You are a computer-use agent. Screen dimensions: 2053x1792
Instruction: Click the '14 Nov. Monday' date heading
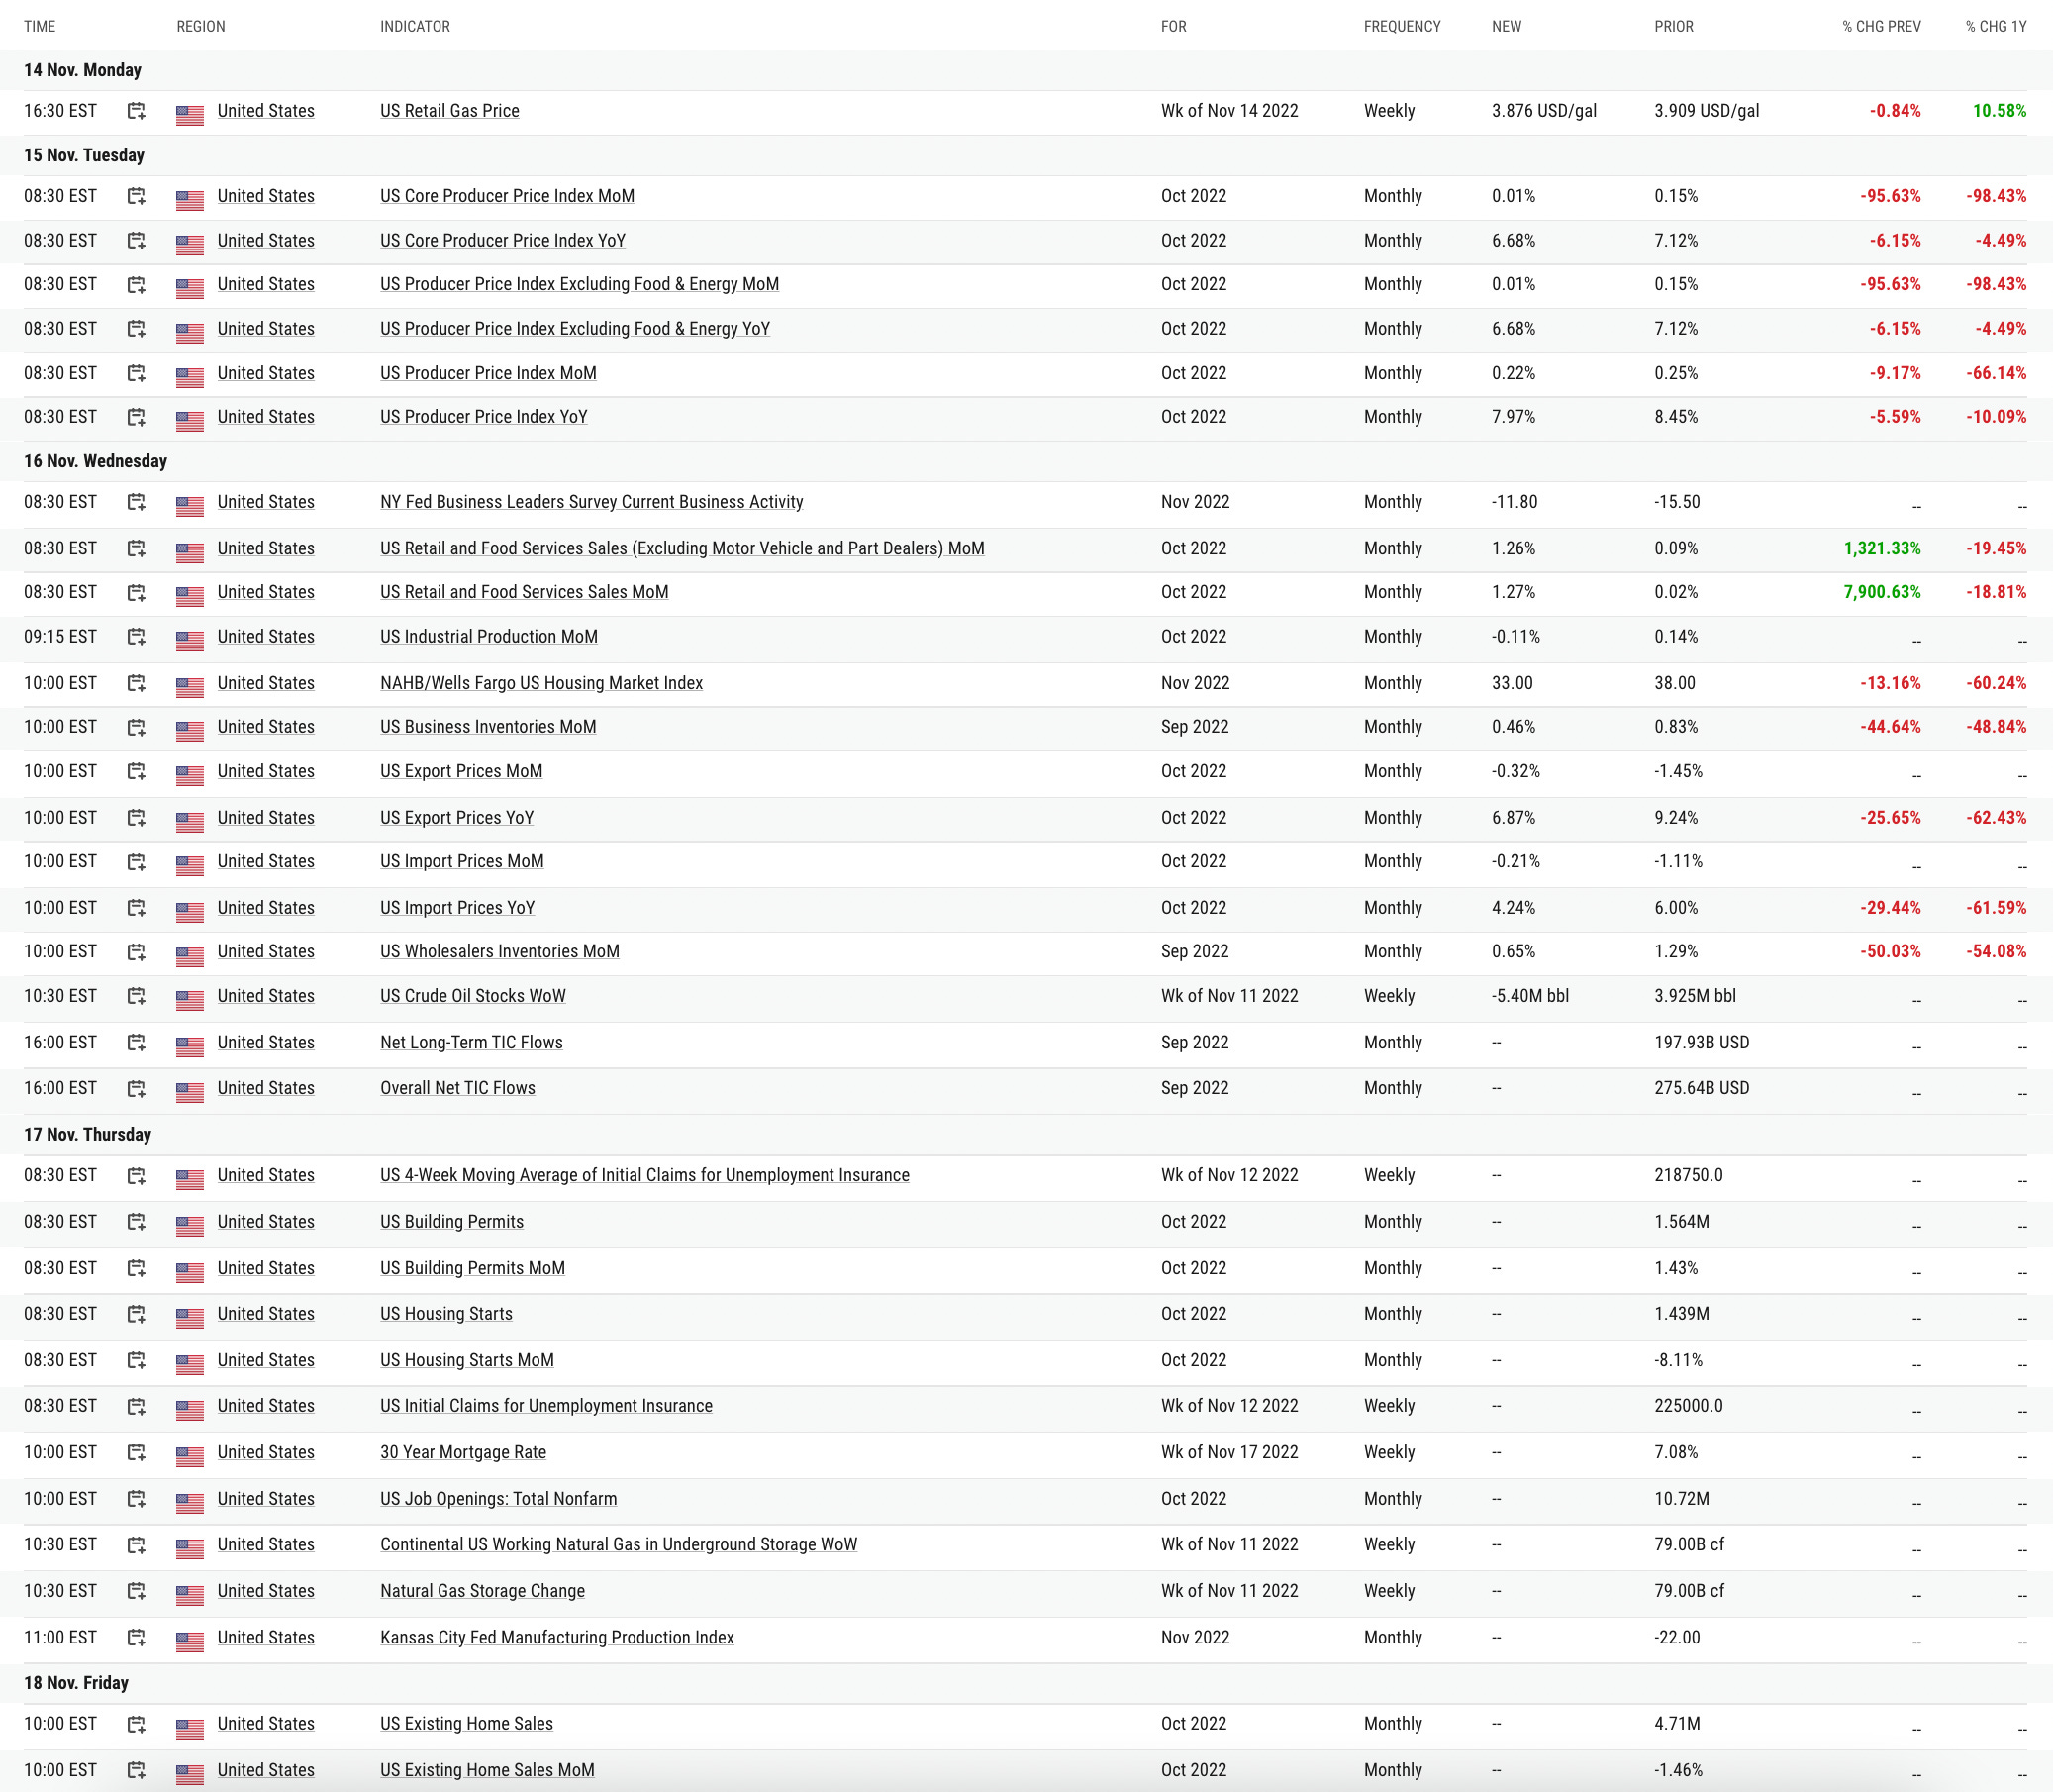click(x=83, y=70)
